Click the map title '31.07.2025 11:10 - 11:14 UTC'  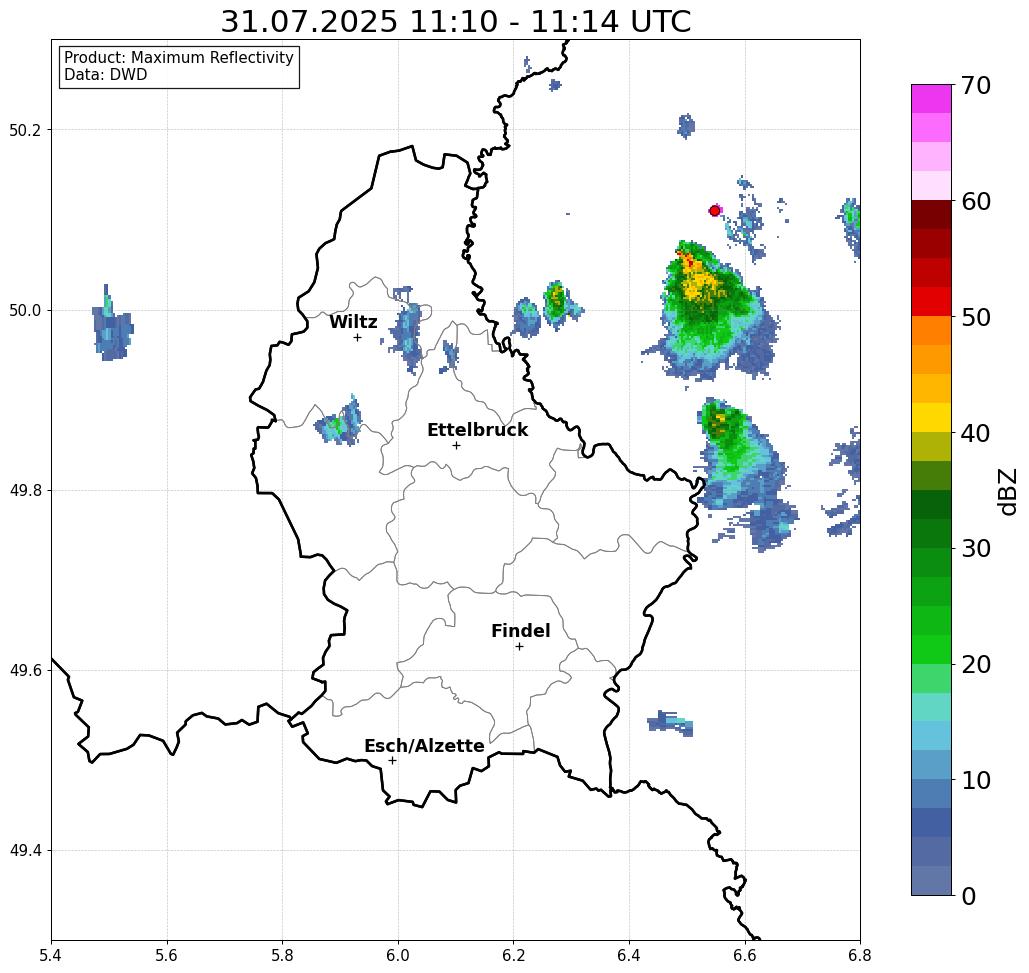pos(455,22)
